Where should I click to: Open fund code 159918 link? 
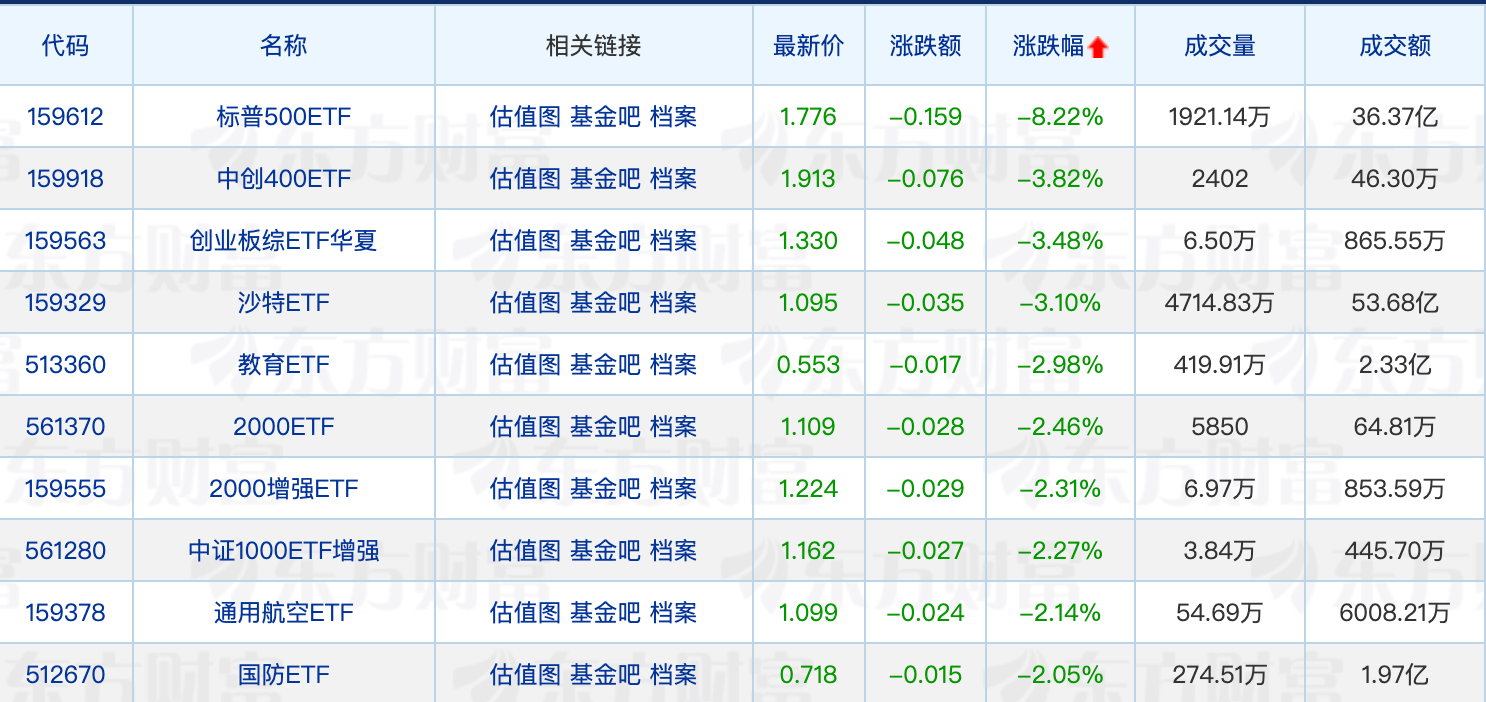(x=65, y=179)
